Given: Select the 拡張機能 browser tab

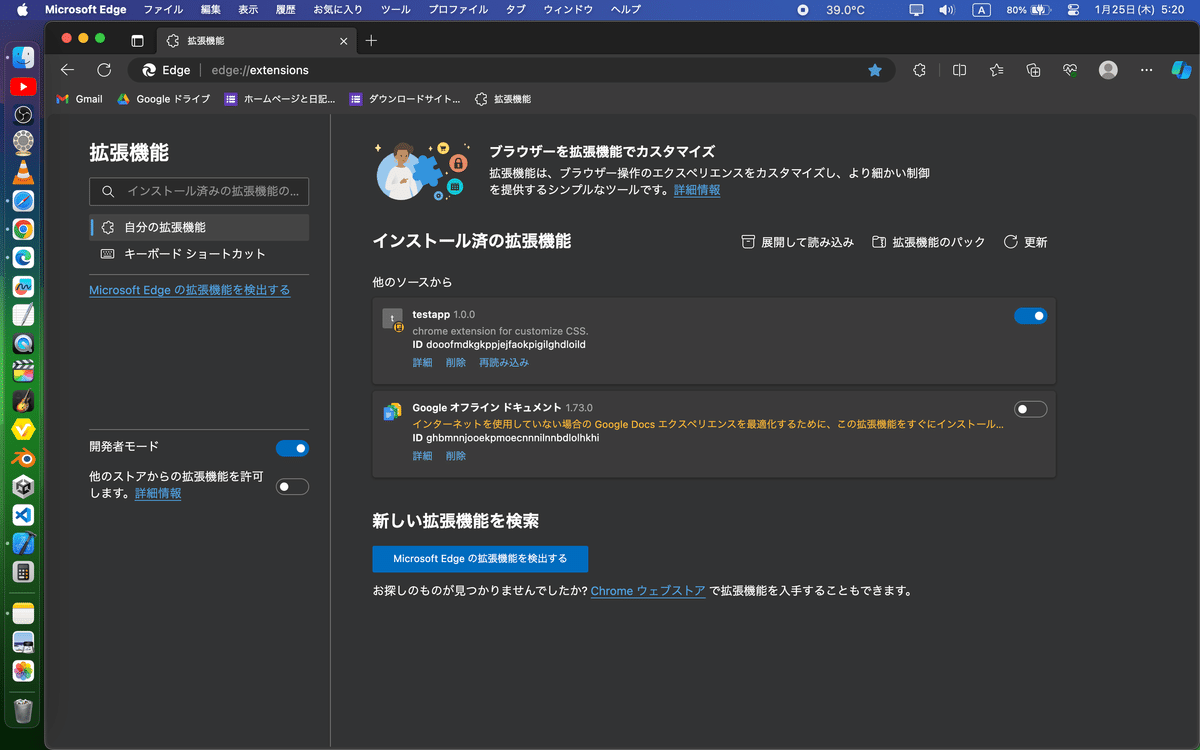Looking at the screenshot, I should [x=256, y=41].
